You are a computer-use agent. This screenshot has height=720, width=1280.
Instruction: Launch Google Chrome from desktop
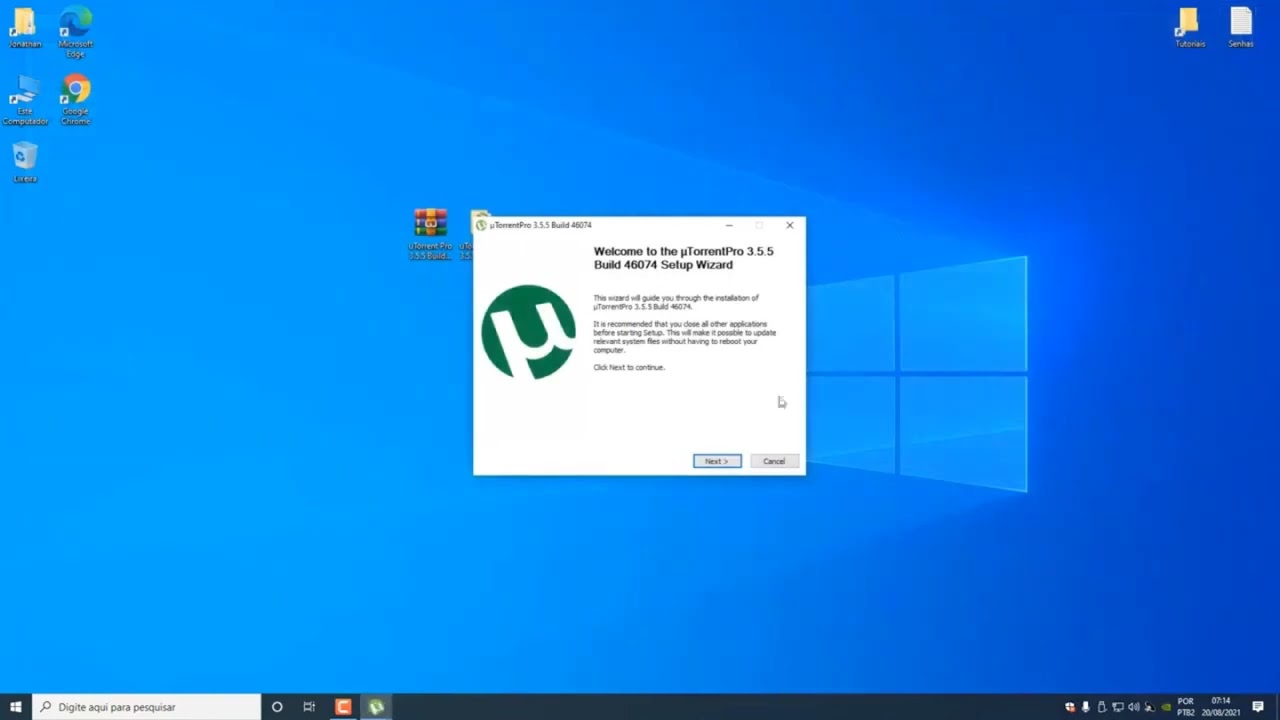tap(75, 100)
